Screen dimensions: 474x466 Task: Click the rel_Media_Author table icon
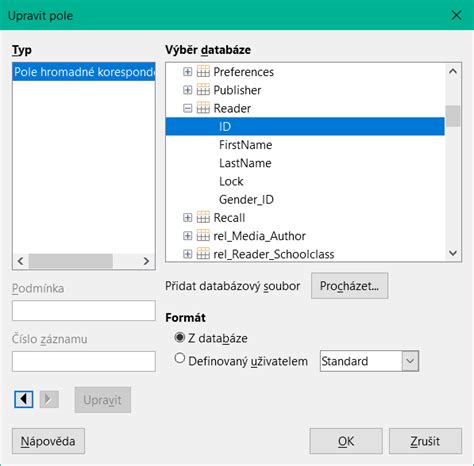(203, 236)
